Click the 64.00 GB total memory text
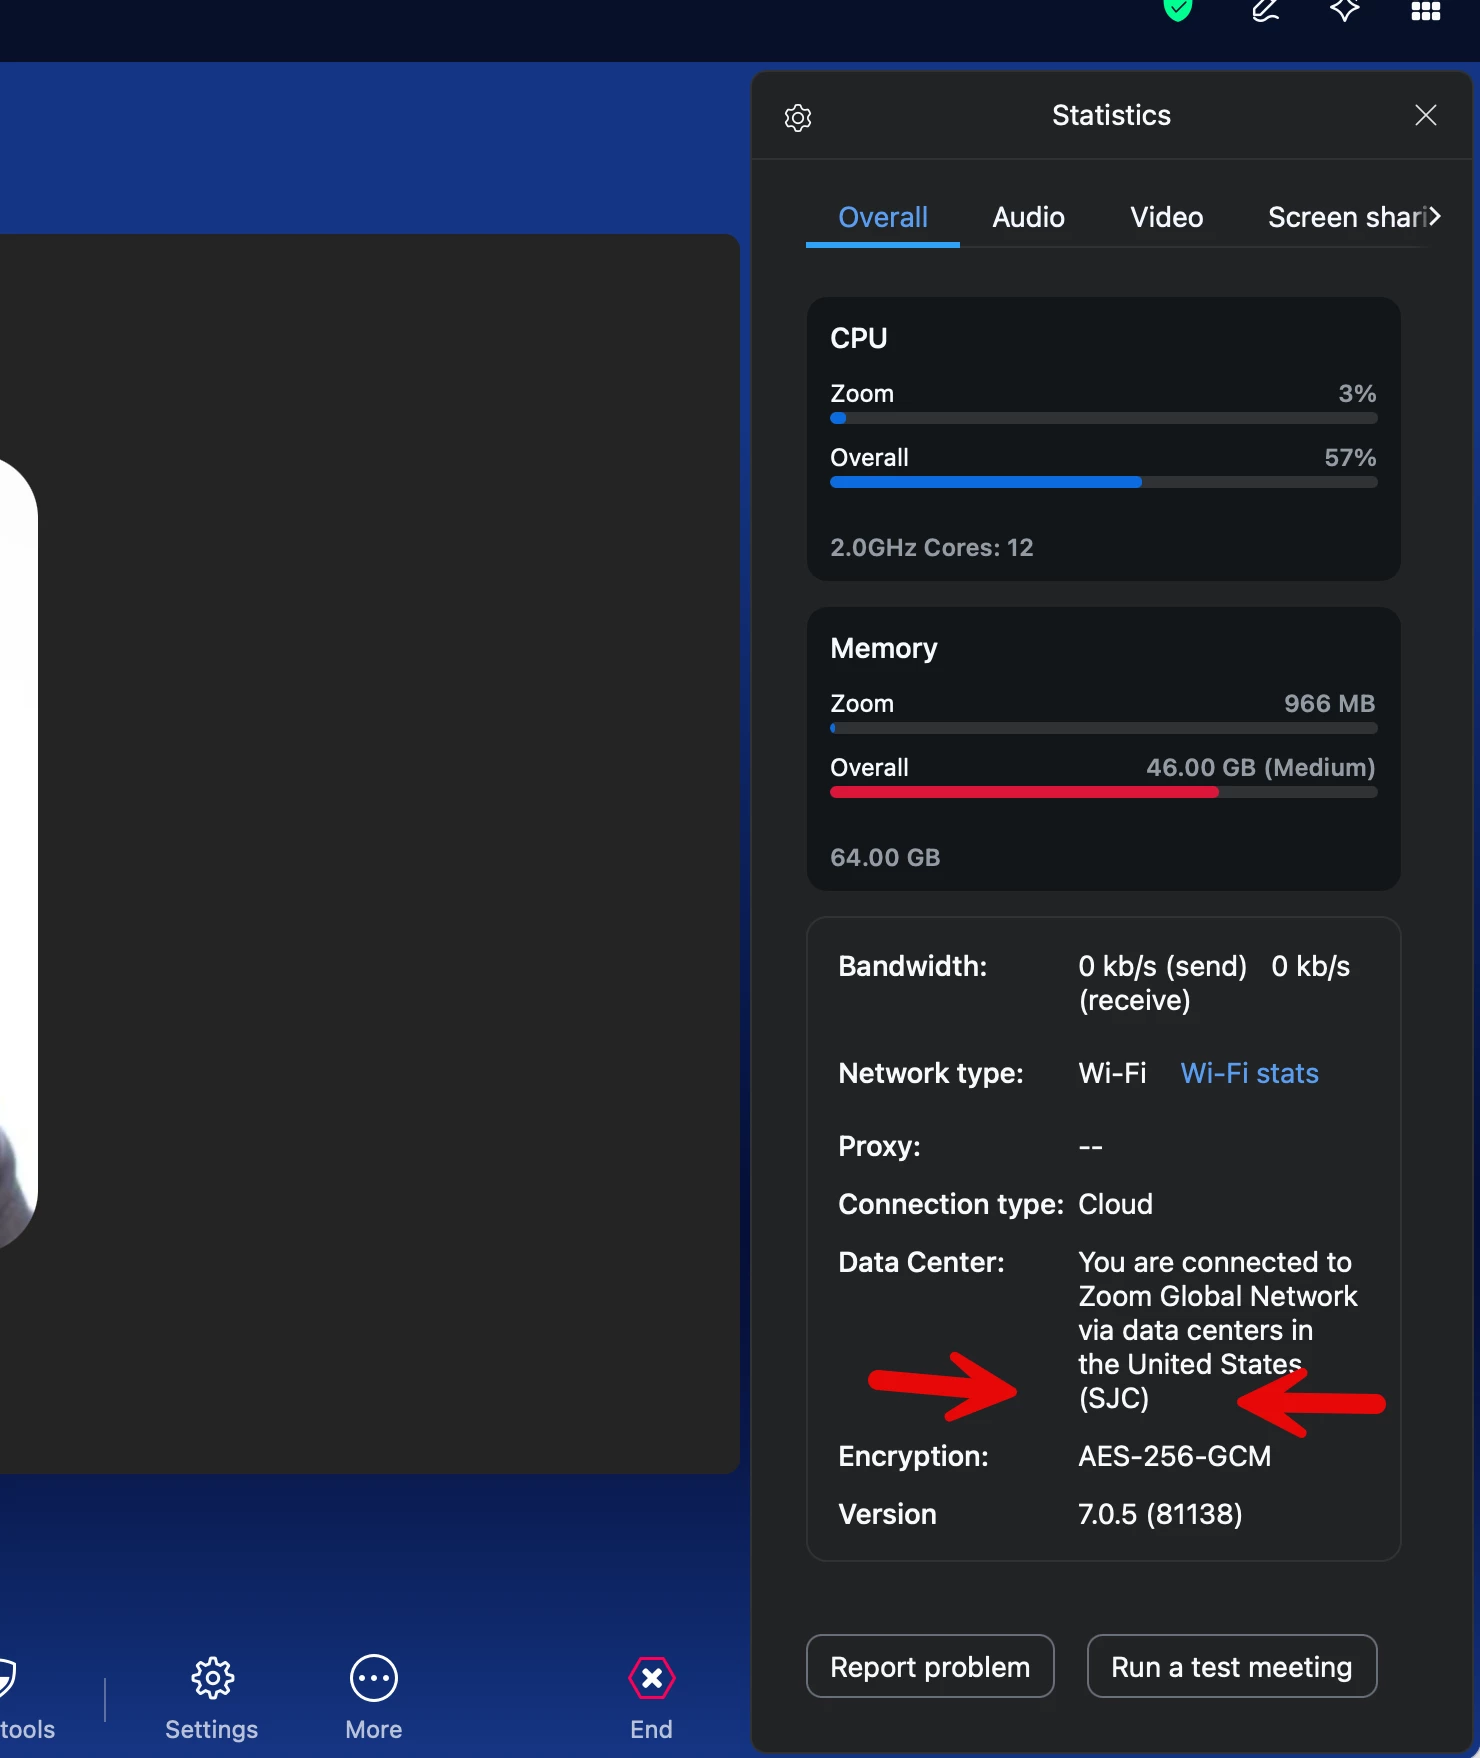Viewport: 1480px width, 1758px height. pos(885,857)
